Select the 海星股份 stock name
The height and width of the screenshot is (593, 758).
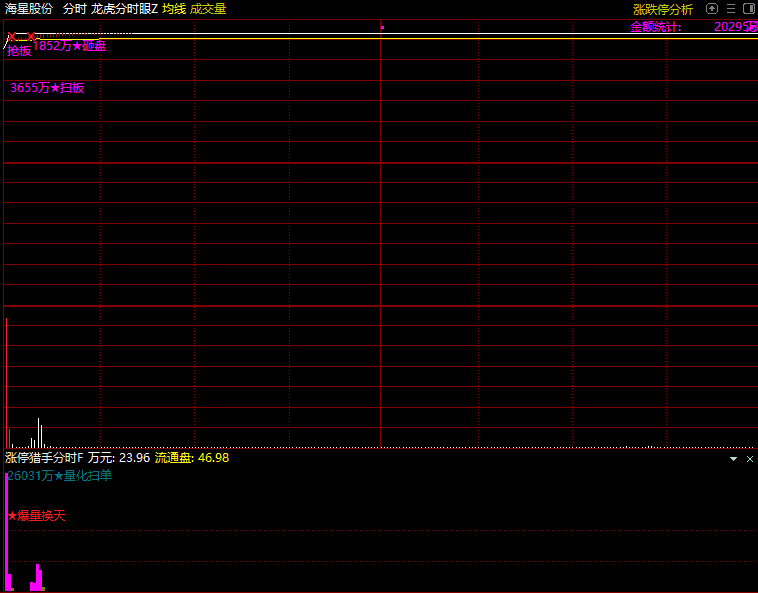pos(29,9)
